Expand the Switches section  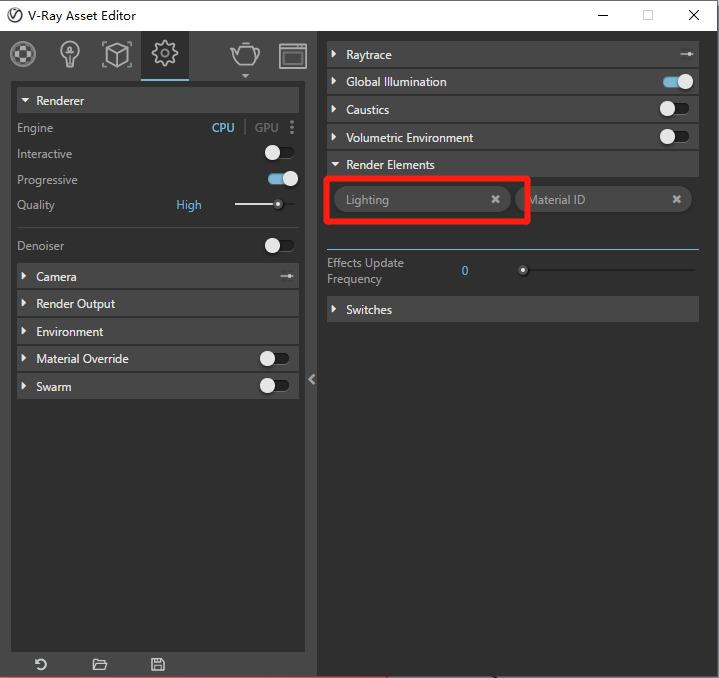[x=513, y=309]
